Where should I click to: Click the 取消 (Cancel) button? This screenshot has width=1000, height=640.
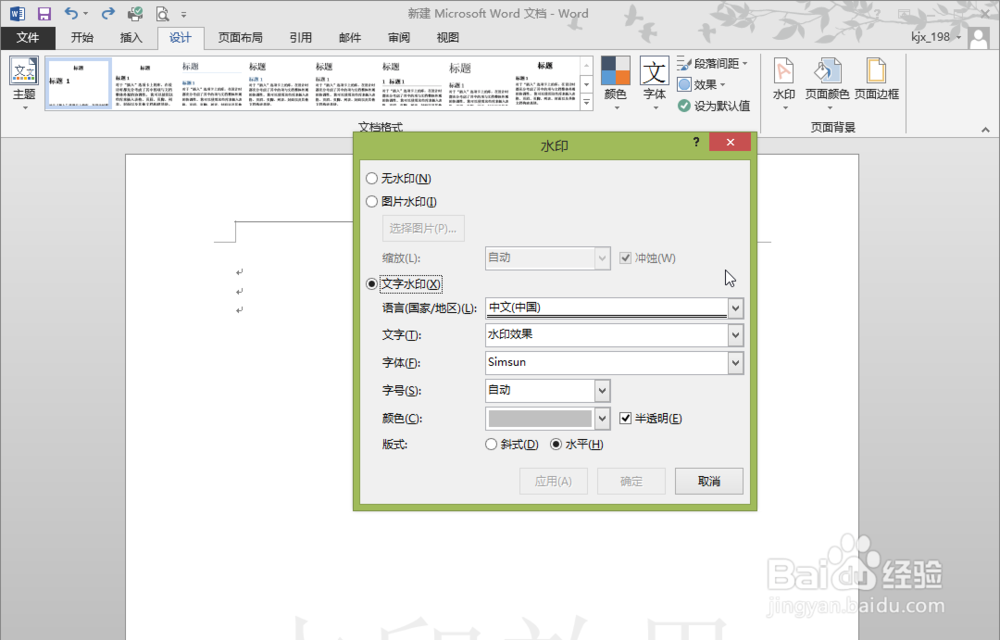709,481
